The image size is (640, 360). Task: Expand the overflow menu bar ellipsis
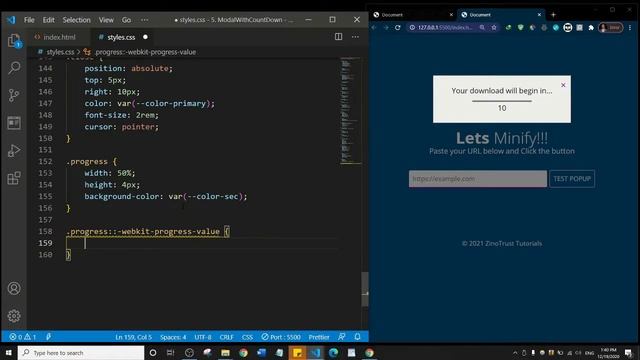[144, 20]
